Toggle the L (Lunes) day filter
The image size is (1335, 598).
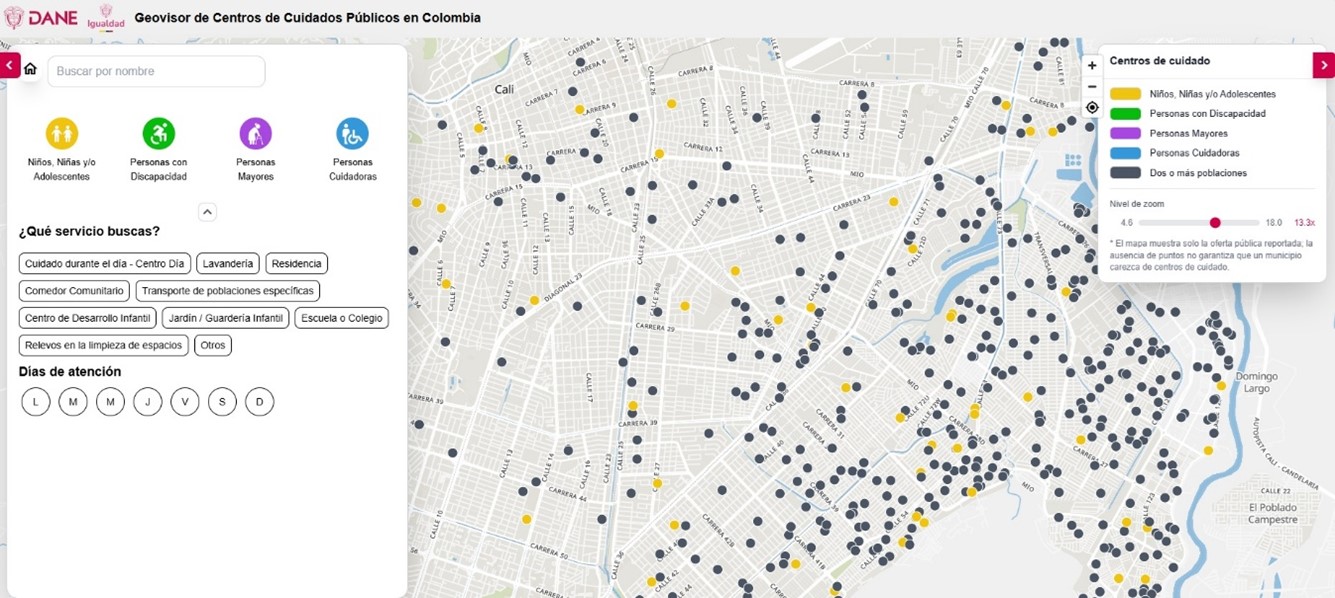point(35,401)
